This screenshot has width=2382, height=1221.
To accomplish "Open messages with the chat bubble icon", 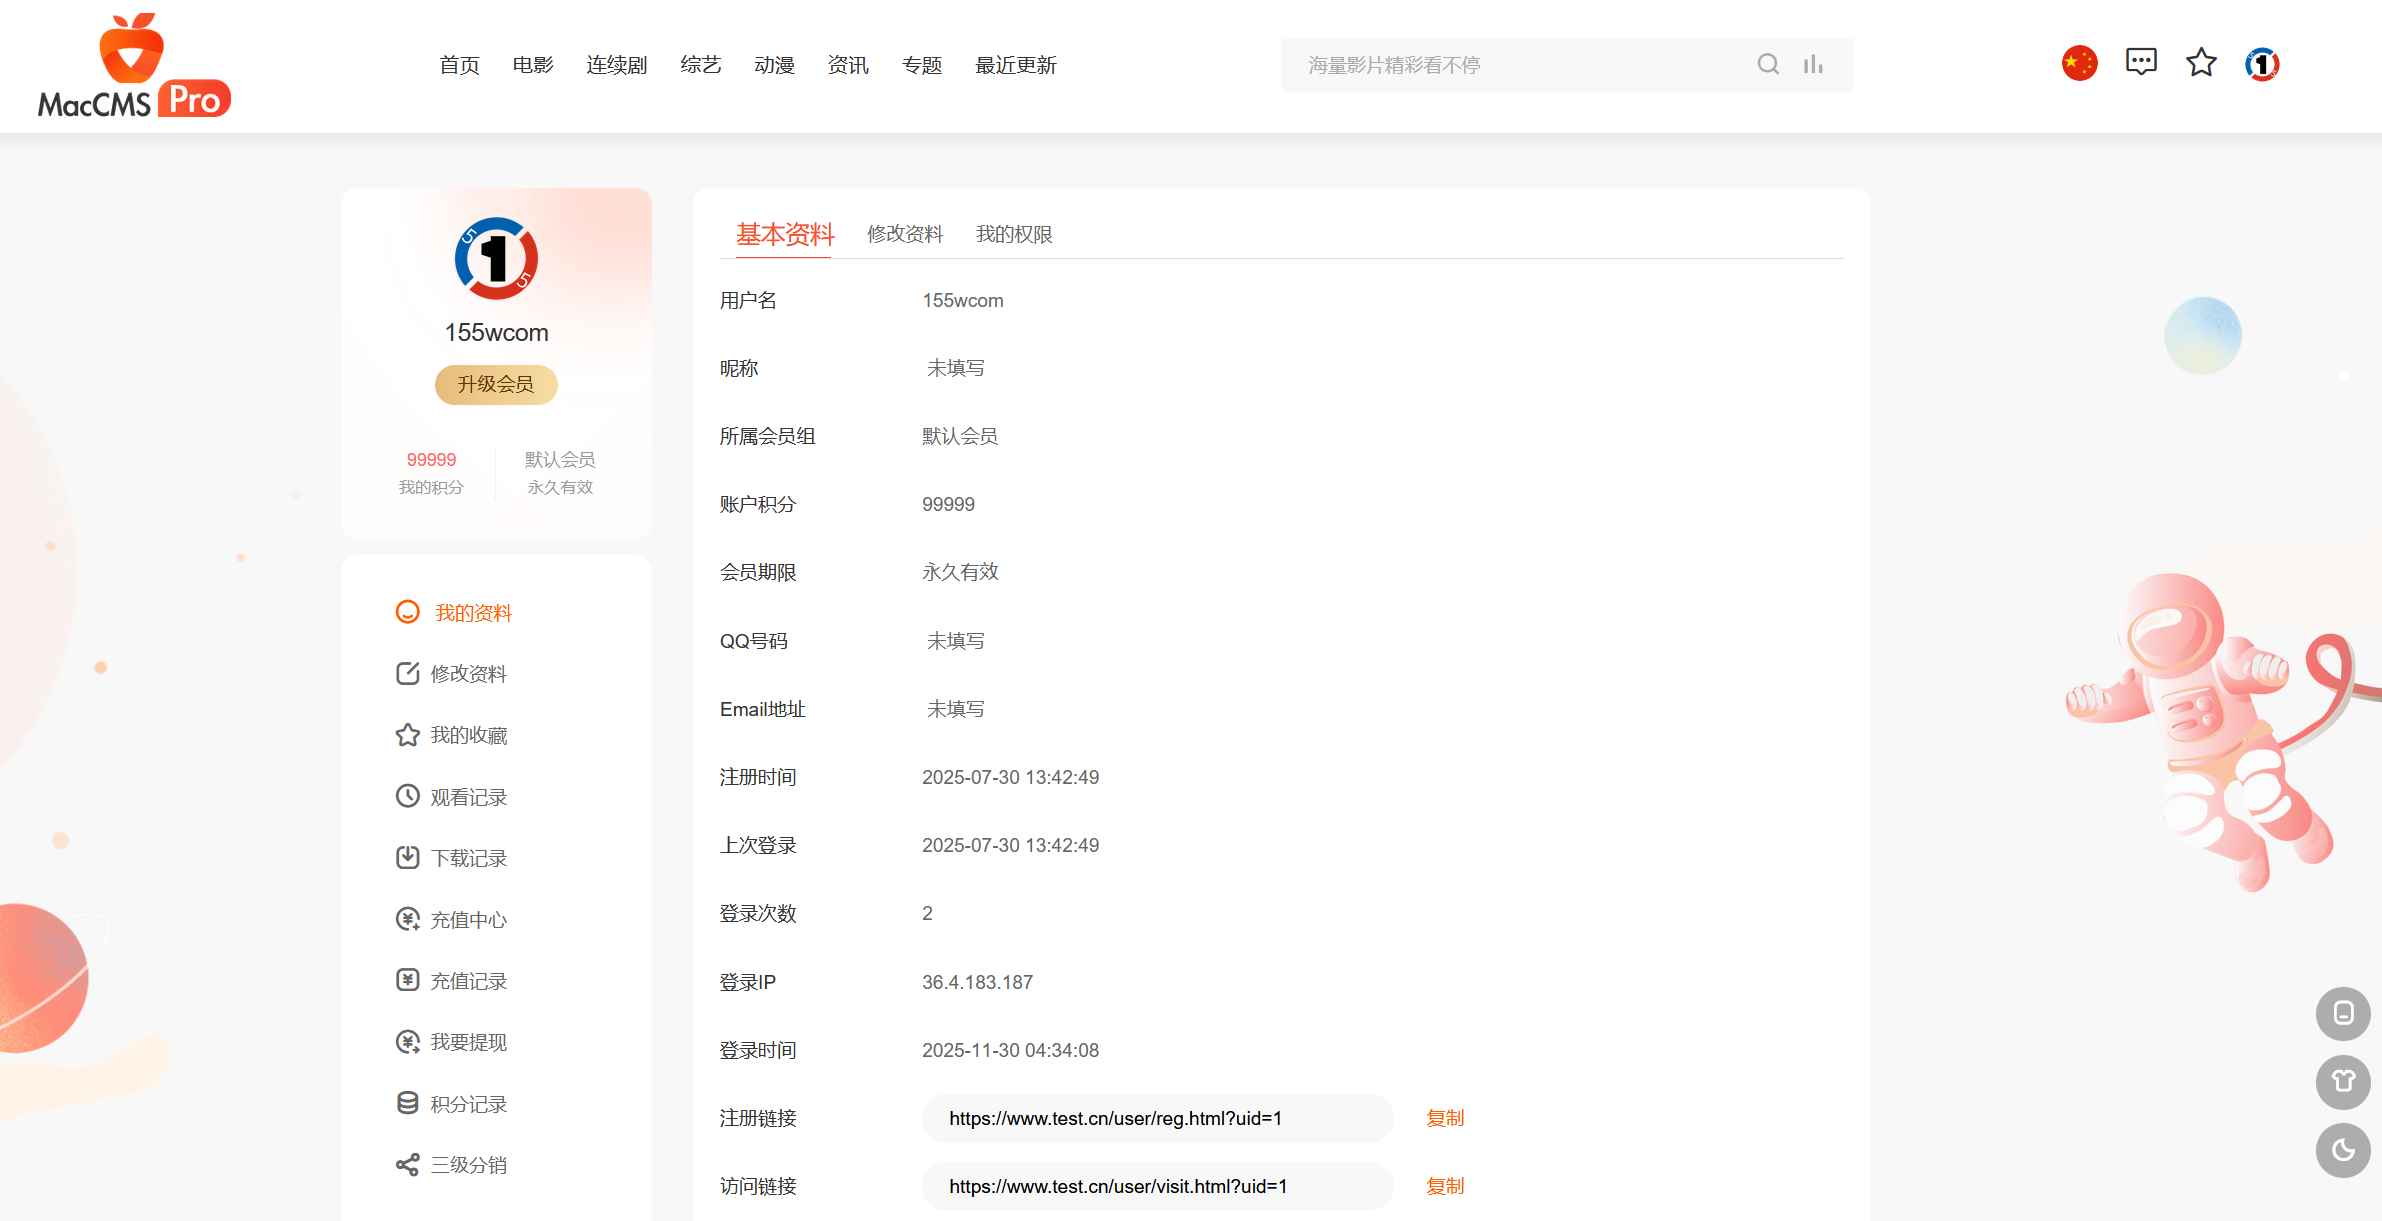I will tap(2140, 62).
